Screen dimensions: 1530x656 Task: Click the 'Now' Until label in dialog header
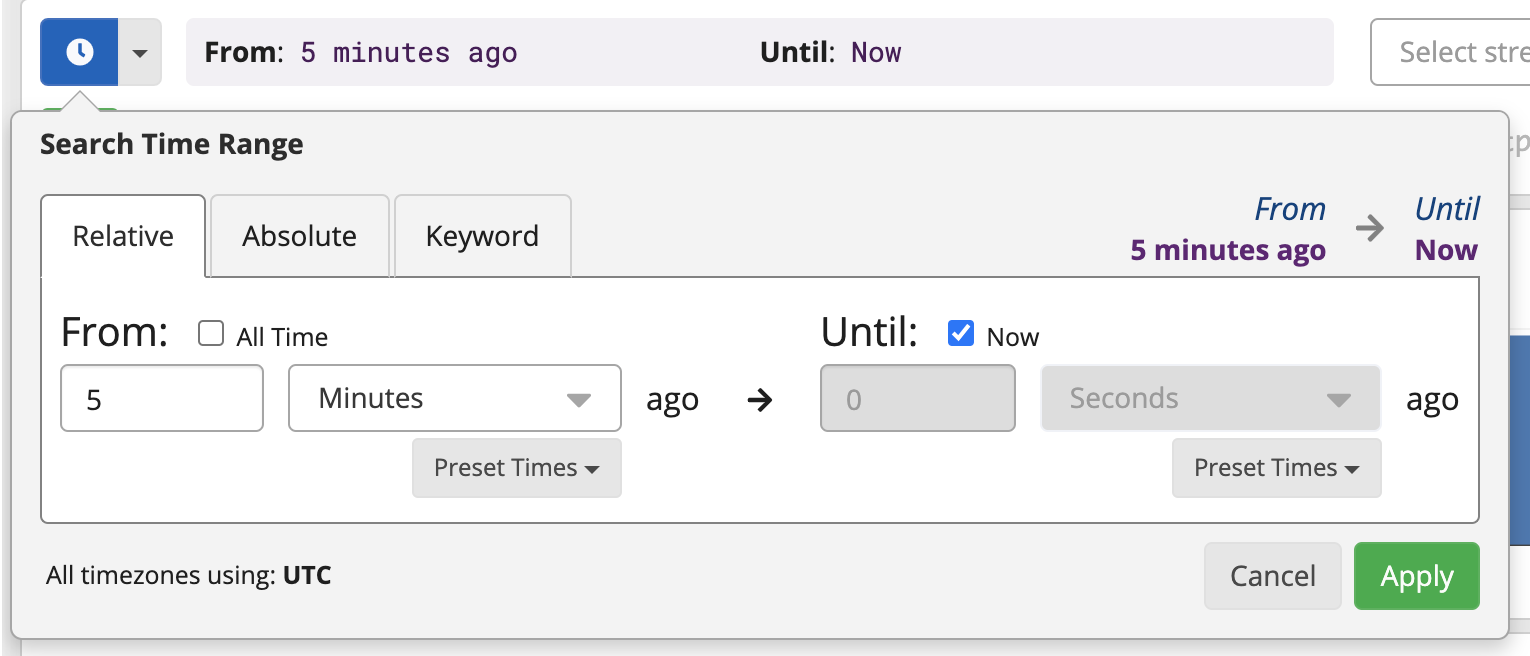[x=1446, y=250]
